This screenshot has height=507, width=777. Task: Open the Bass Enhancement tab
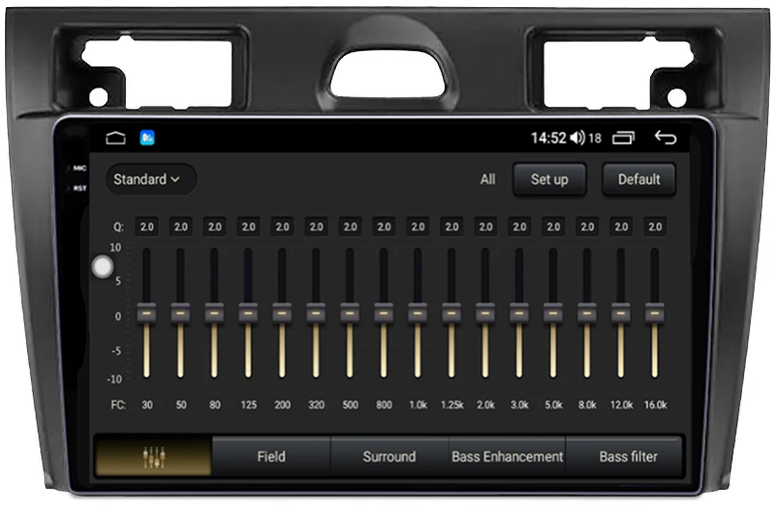[x=507, y=456]
